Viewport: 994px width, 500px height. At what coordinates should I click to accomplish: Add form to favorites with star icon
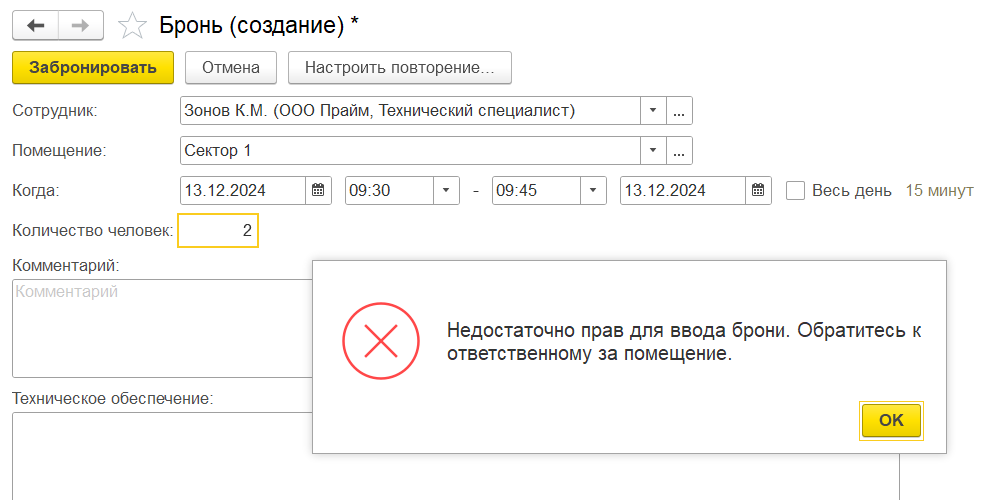(131, 26)
